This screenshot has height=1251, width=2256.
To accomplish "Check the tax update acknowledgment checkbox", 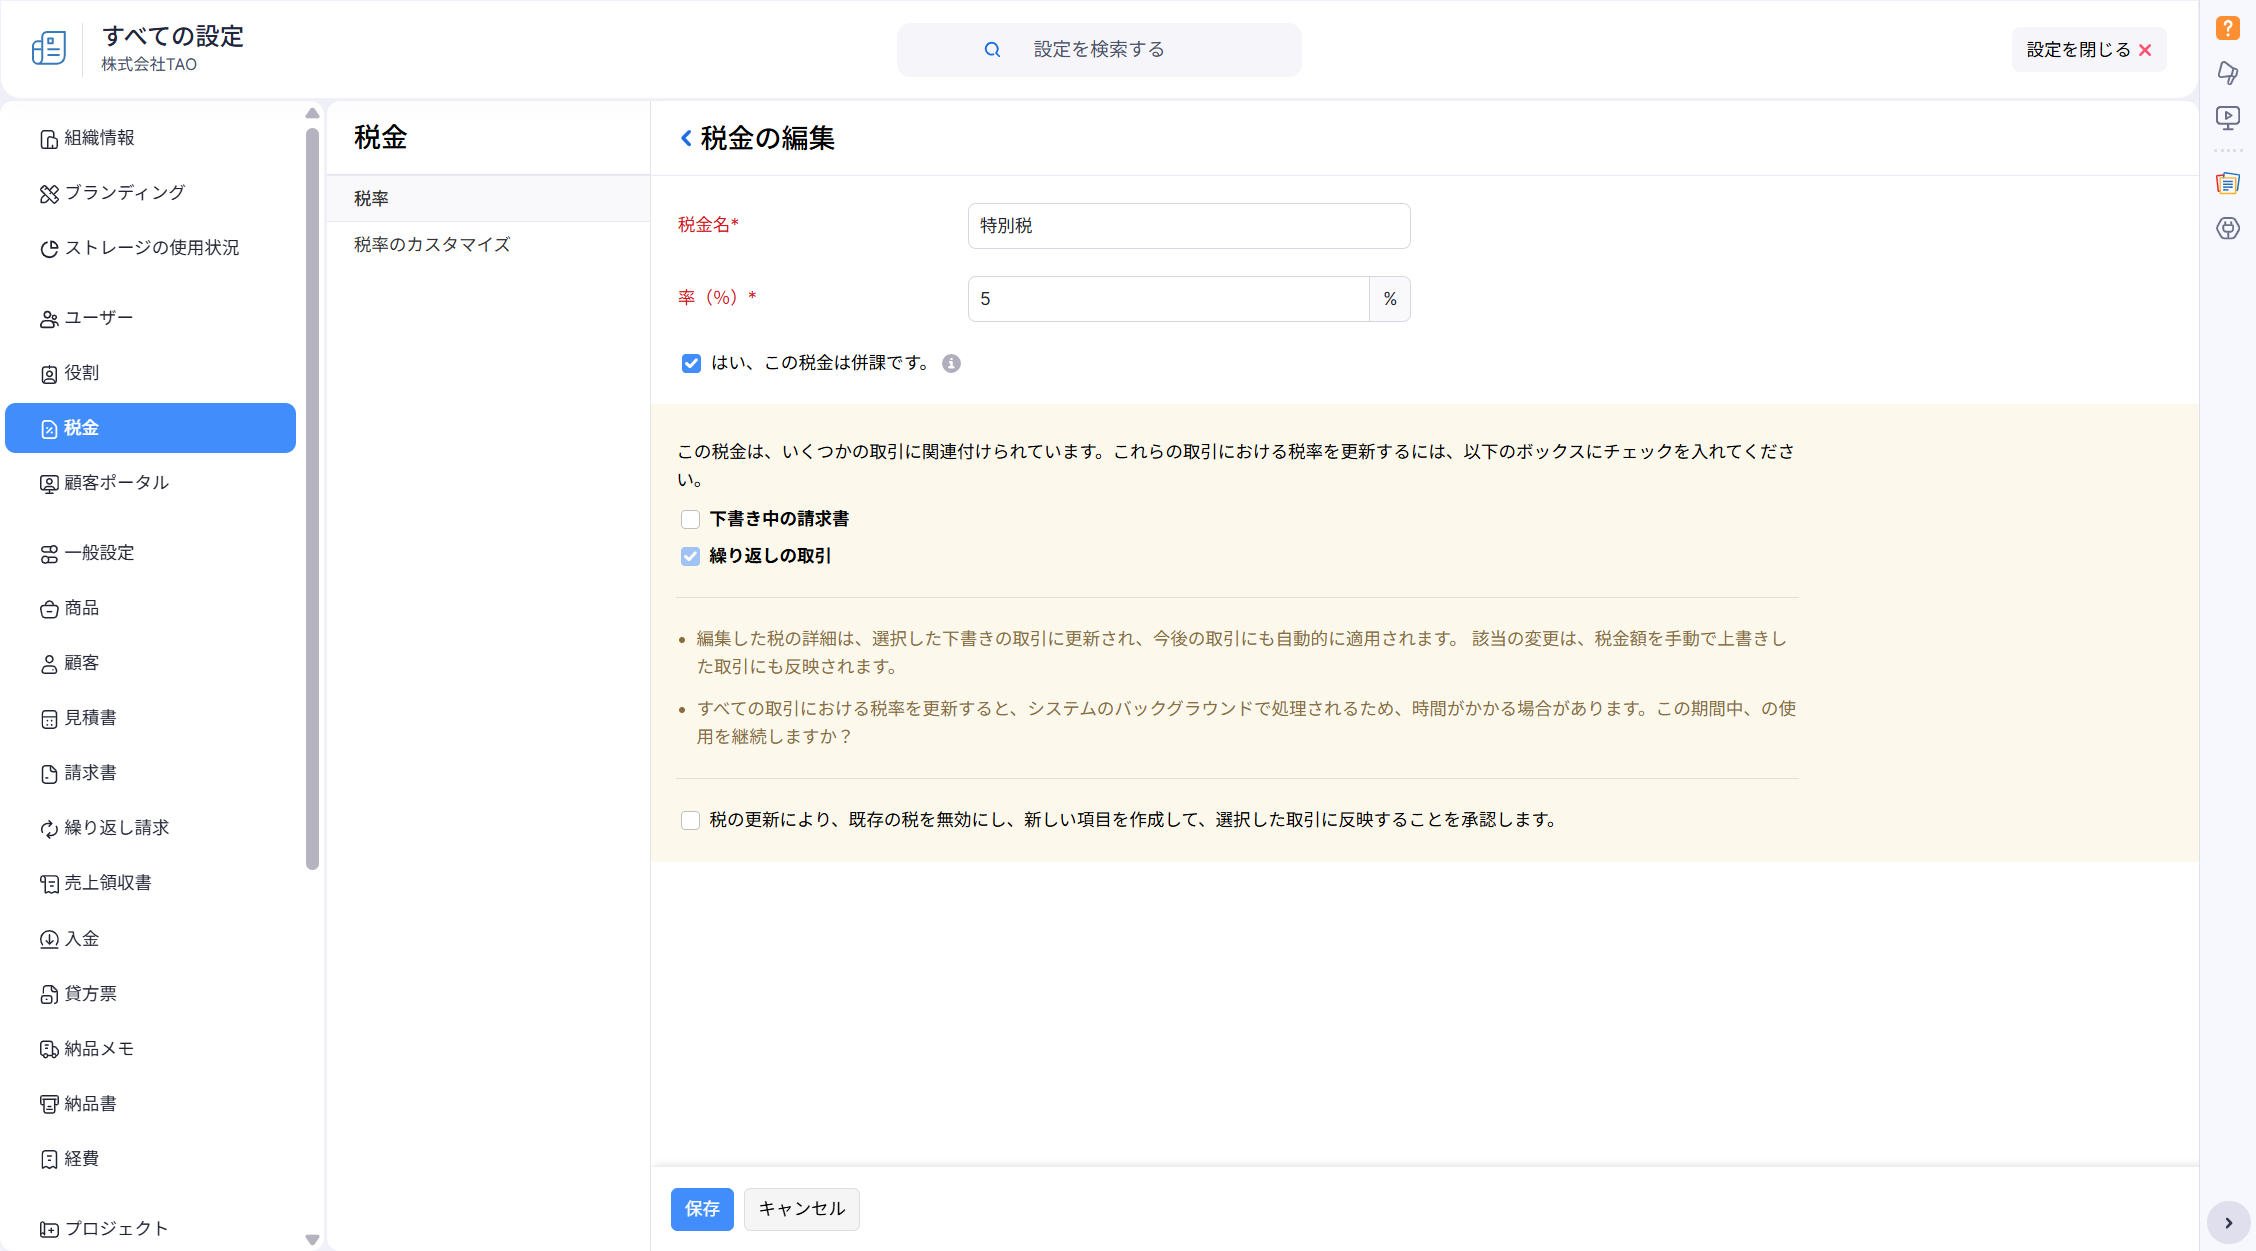I will coord(690,821).
